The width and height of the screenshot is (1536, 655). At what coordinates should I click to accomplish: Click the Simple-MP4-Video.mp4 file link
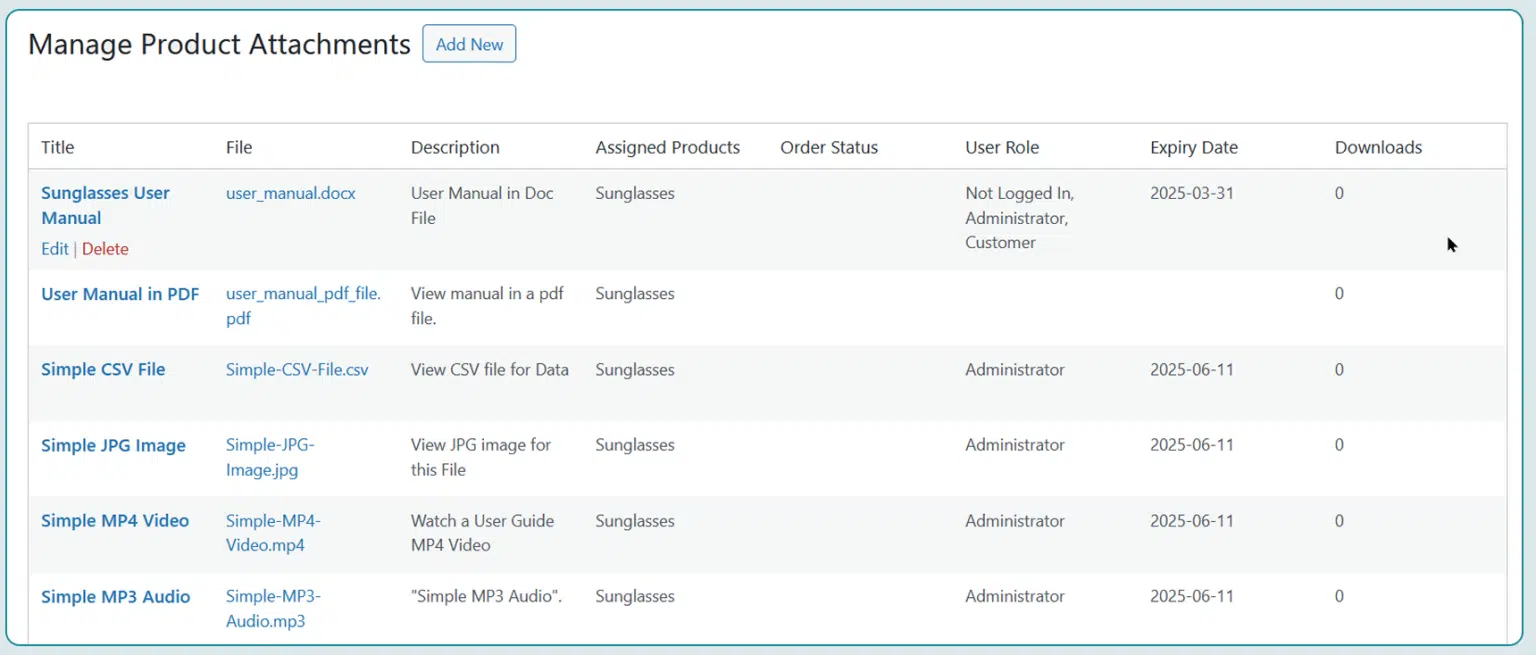click(x=273, y=533)
